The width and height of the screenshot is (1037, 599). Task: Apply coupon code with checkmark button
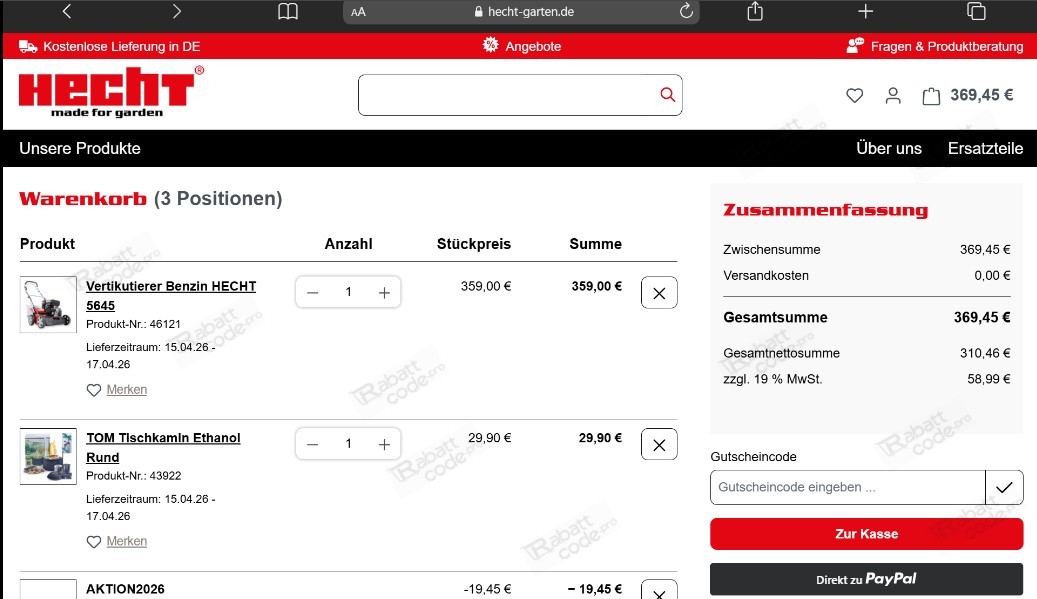point(1004,487)
